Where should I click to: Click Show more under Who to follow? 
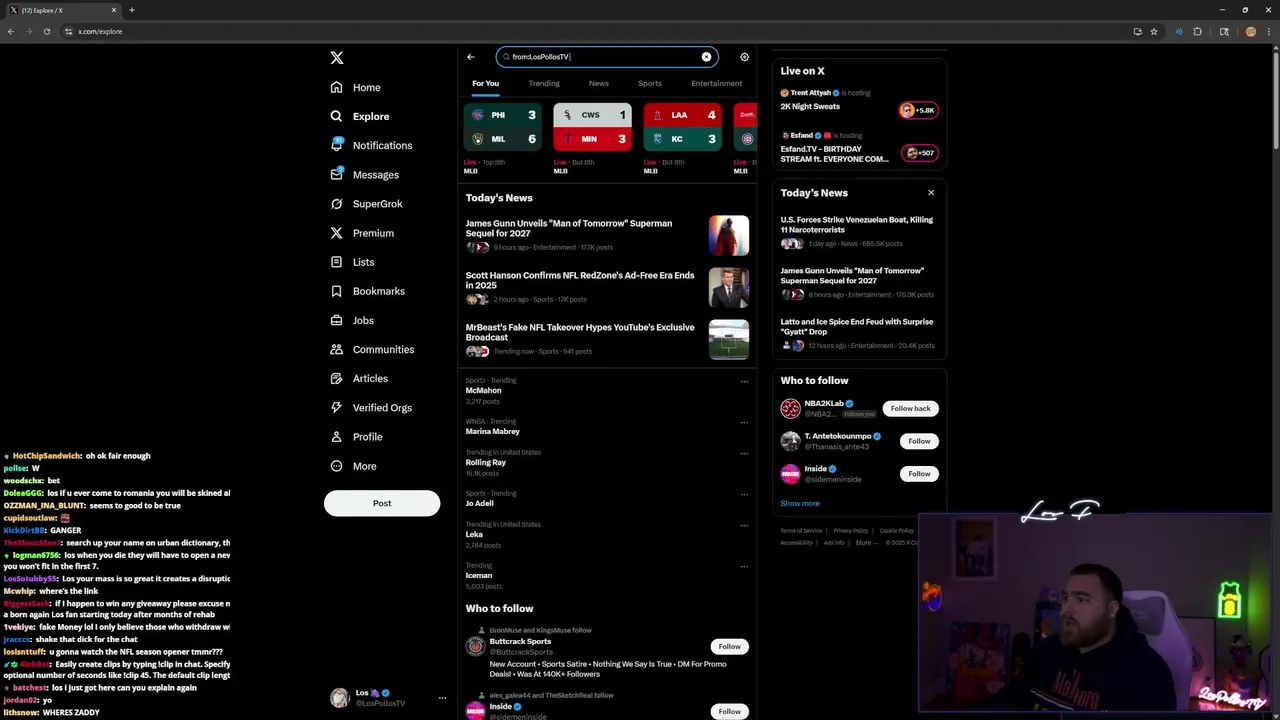tap(800, 504)
